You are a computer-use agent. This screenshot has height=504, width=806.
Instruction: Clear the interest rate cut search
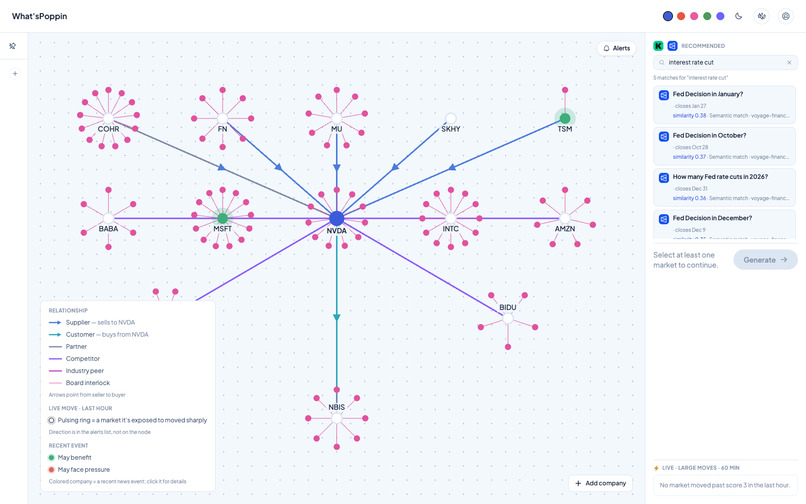coord(789,62)
